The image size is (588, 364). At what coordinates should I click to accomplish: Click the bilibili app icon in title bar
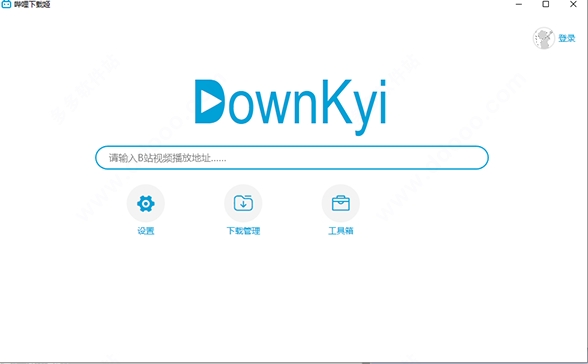pyautogui.click(x=6, y=4)
